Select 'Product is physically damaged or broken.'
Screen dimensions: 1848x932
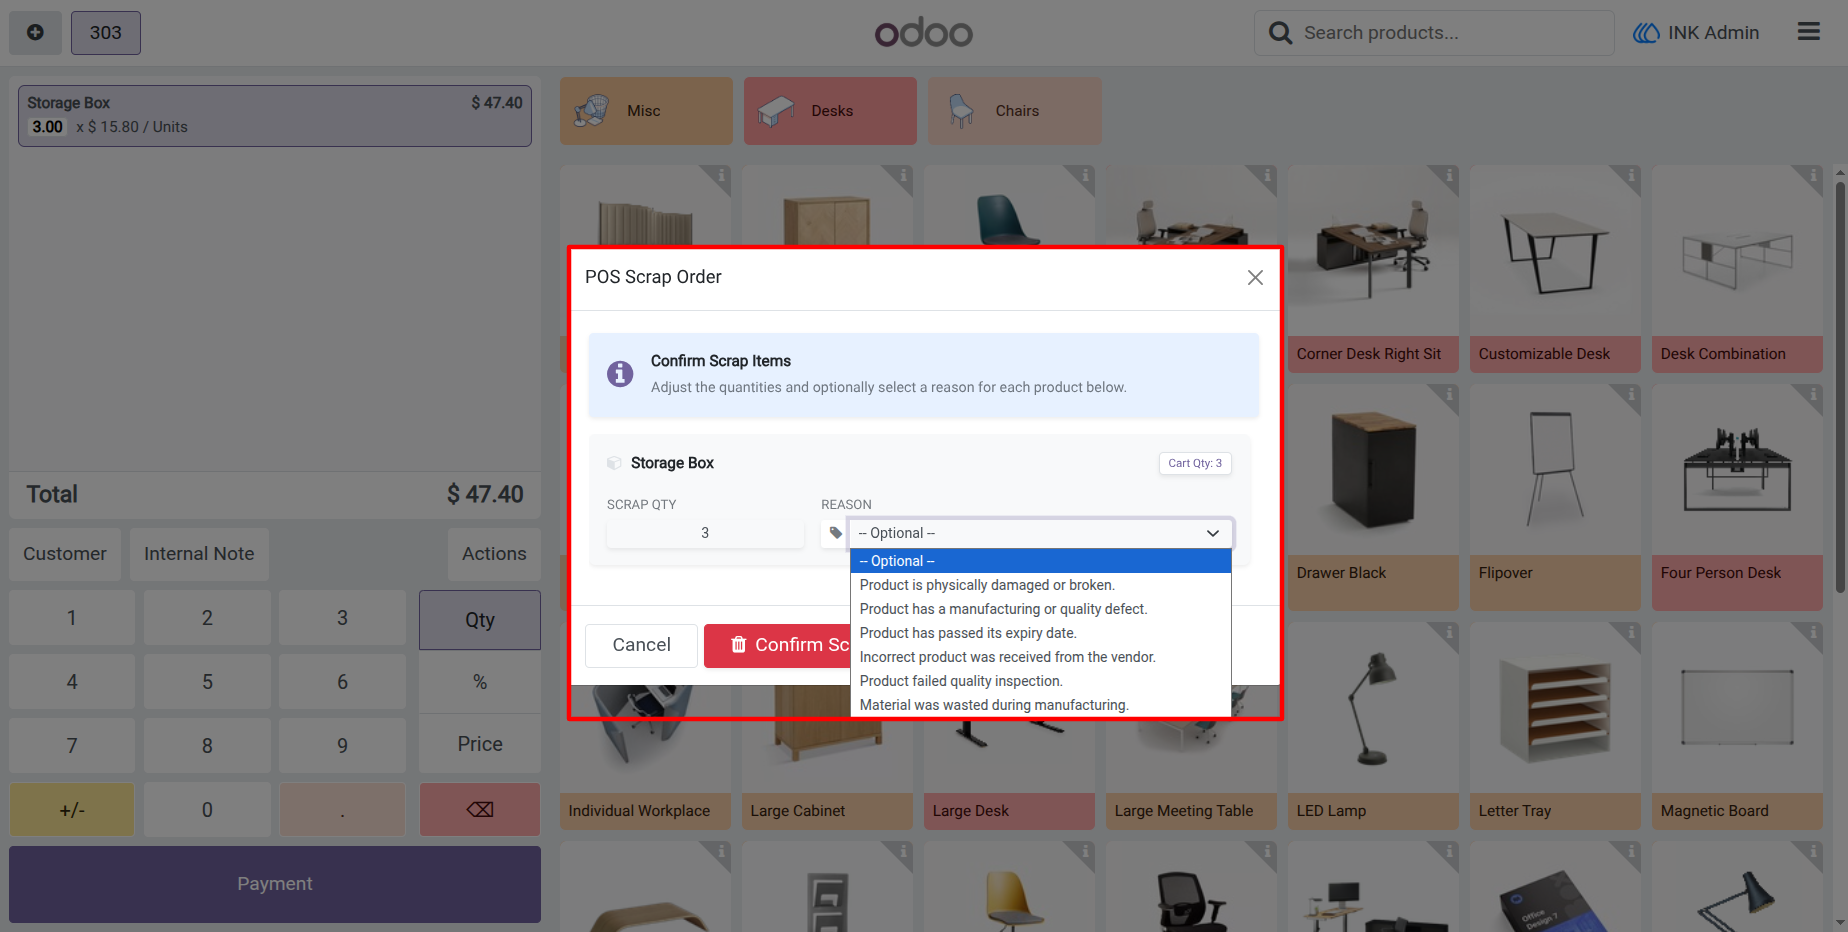click(1040, 585)
